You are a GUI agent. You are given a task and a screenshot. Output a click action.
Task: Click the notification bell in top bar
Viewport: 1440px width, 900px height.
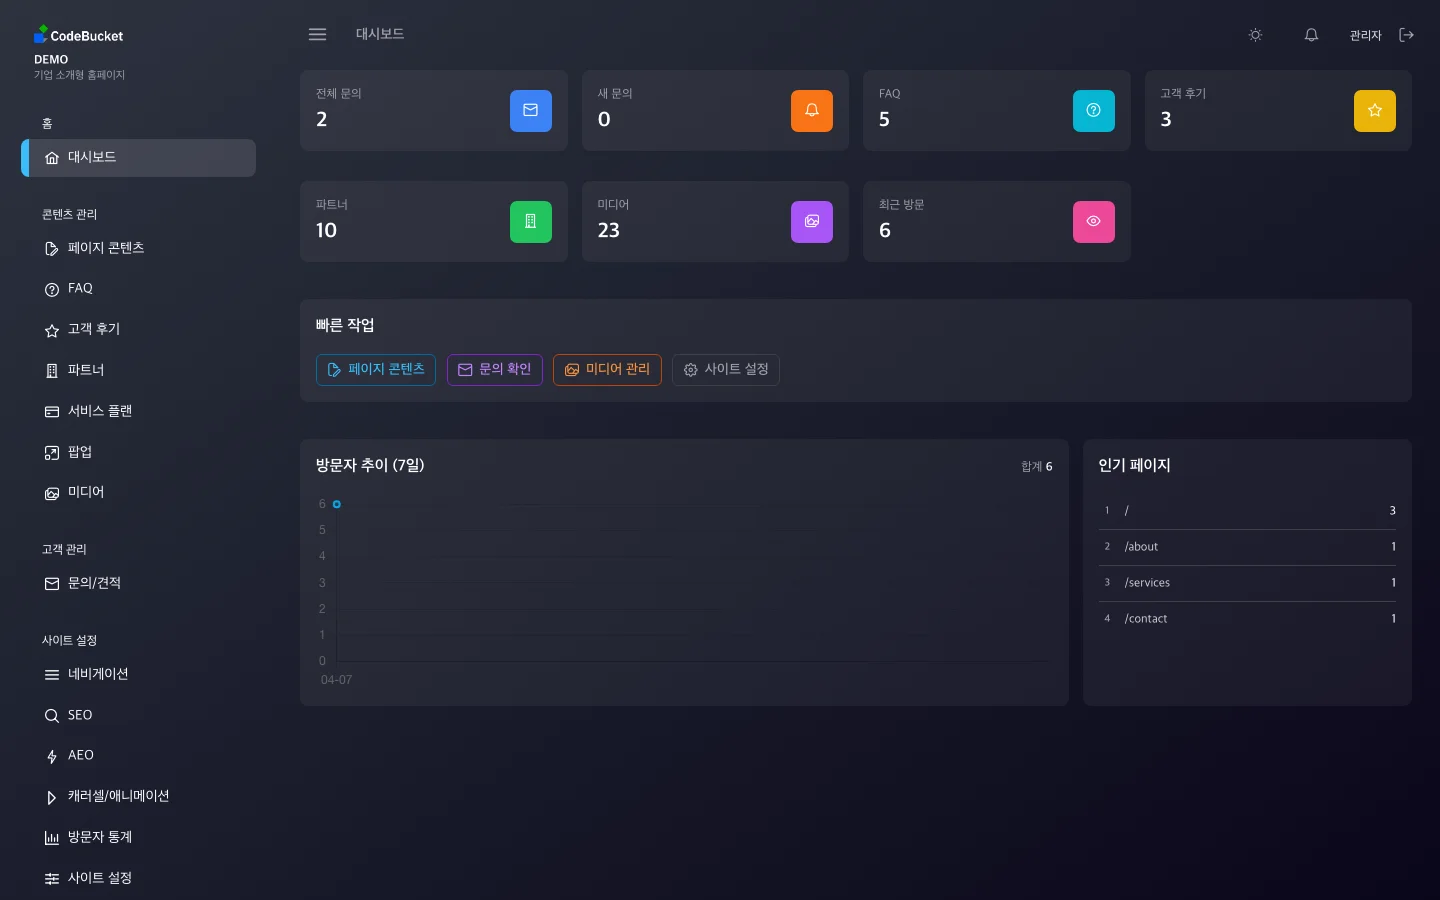point(1311,35)
